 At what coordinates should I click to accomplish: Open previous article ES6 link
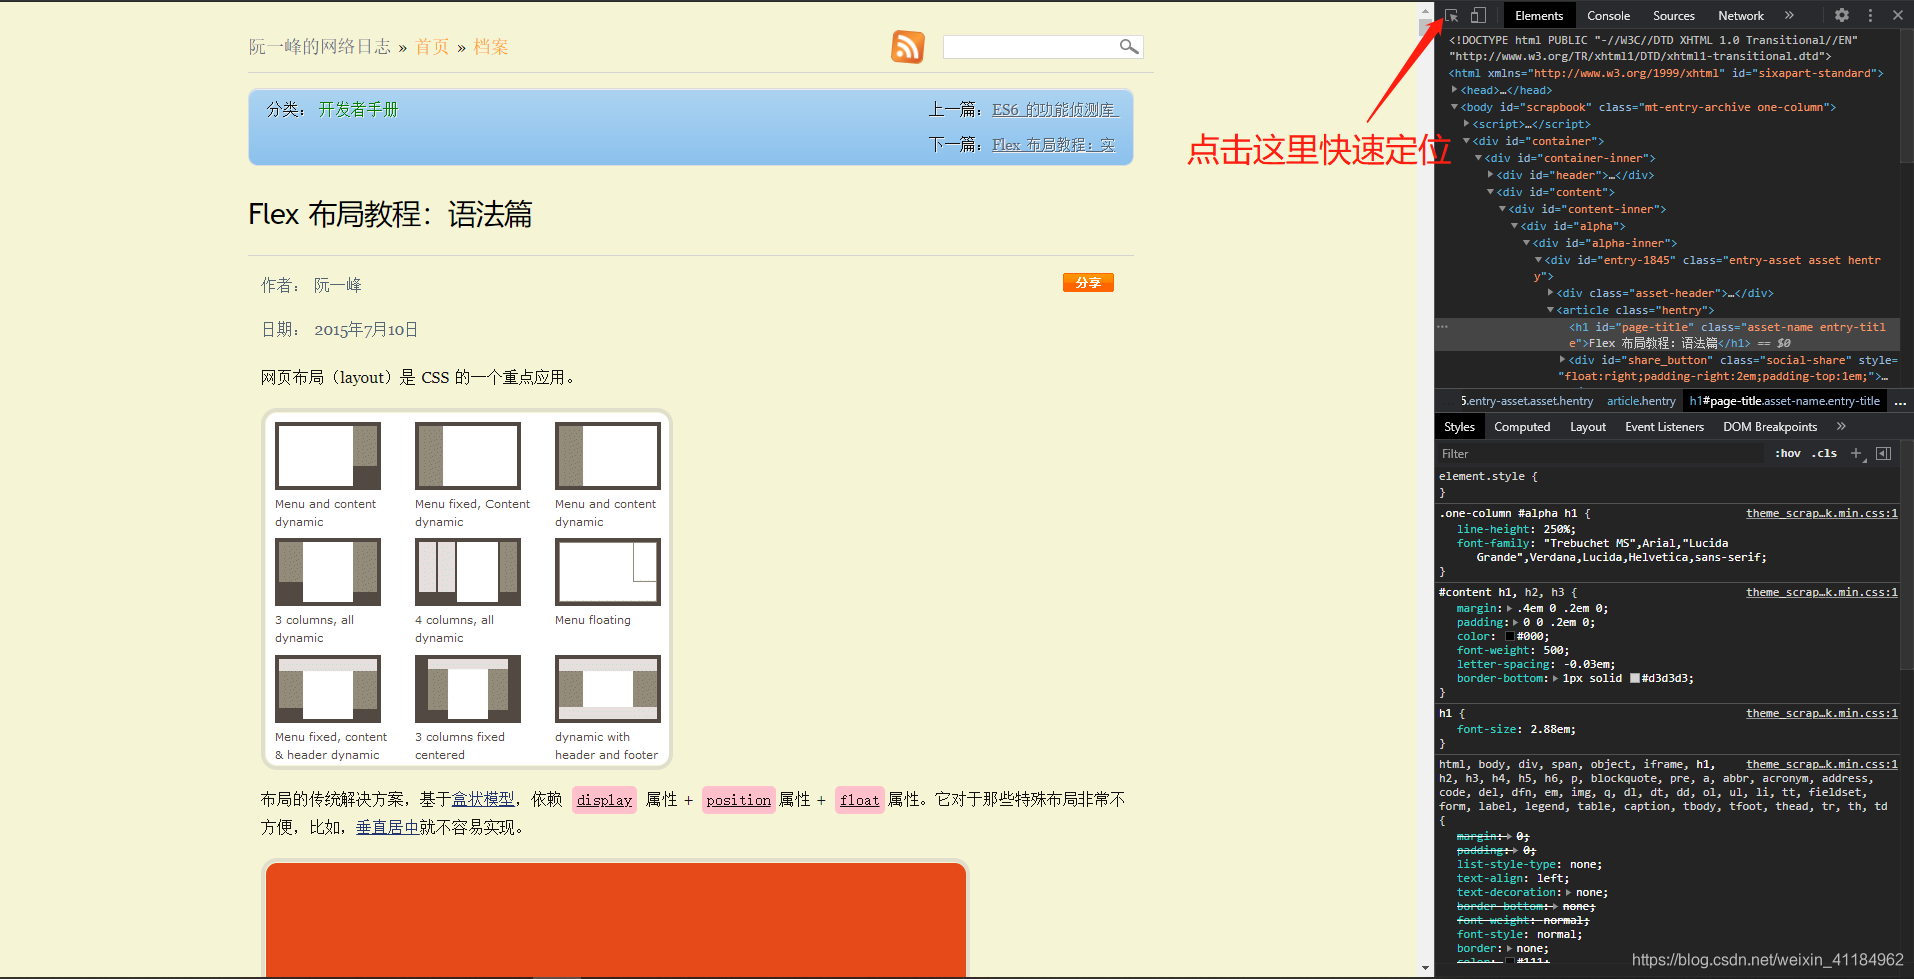pyautogui.click(x=1055, y=110)
